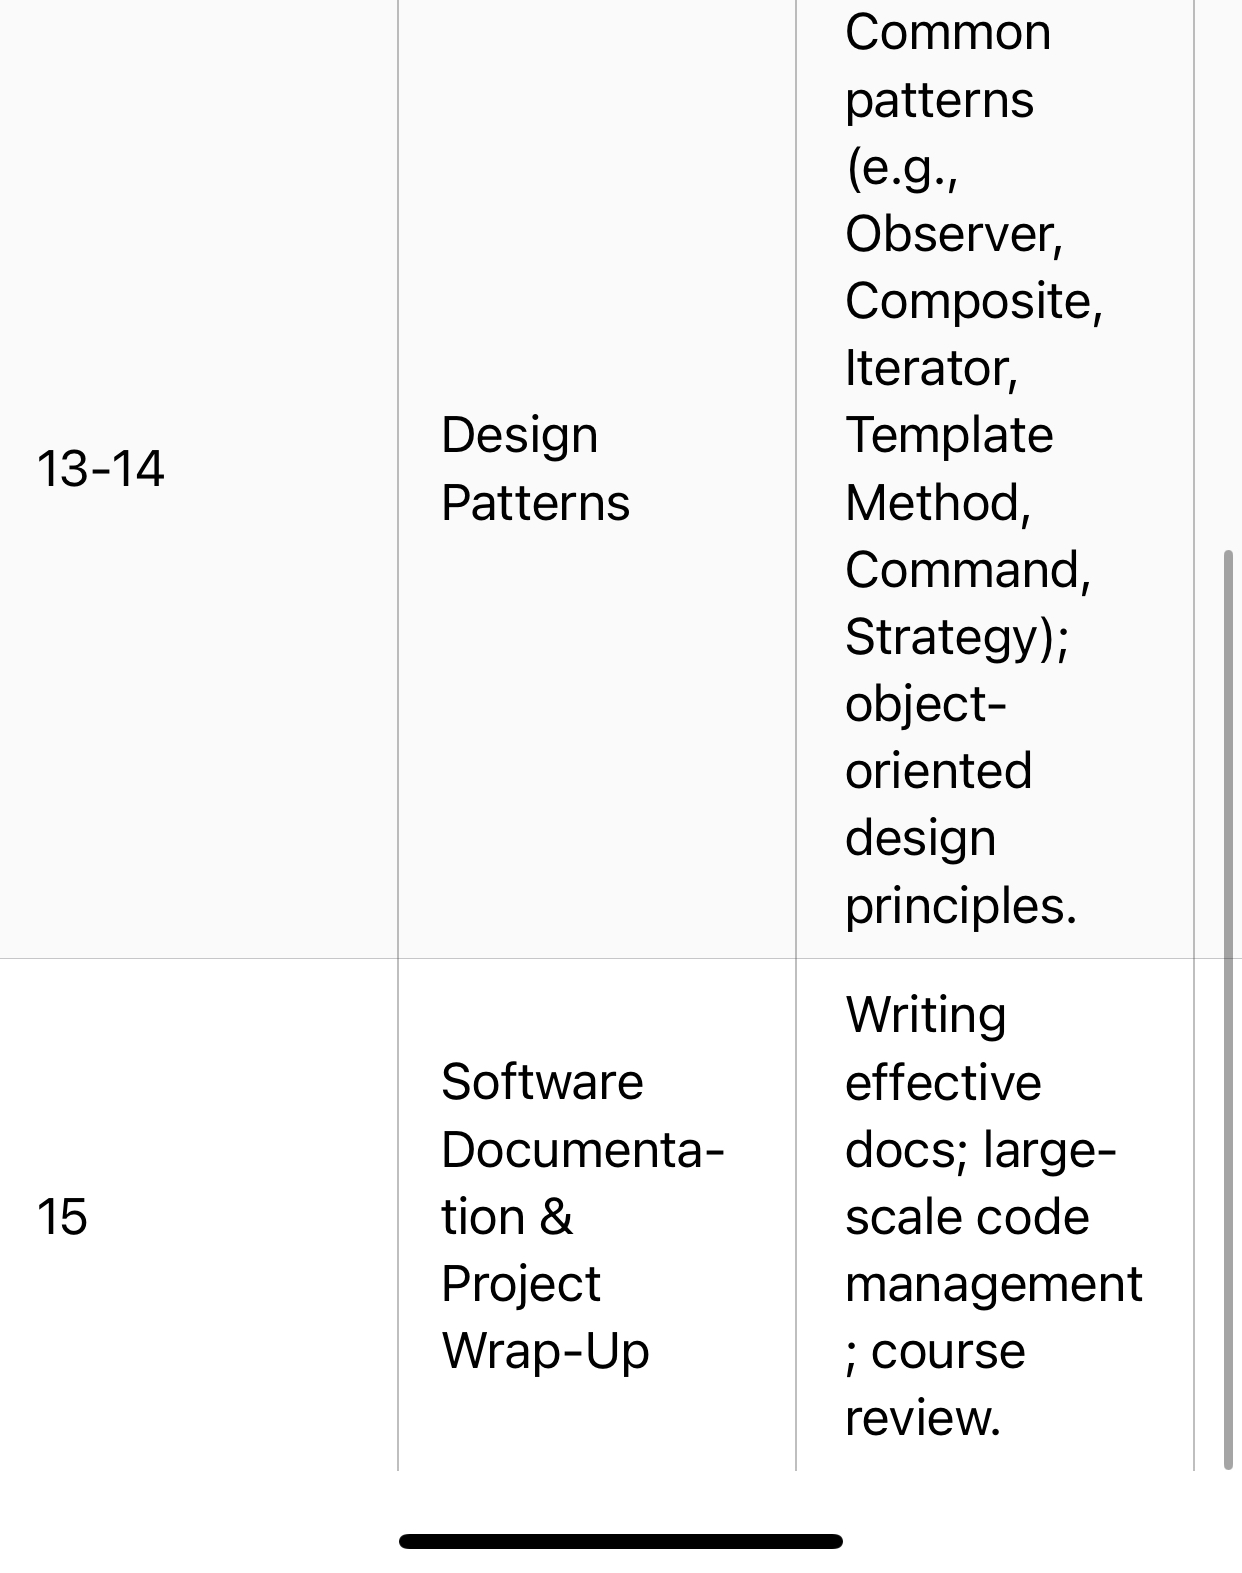Tap the word Template
The width and height of the screenshot is (1242, 1573).
(949, 435)
